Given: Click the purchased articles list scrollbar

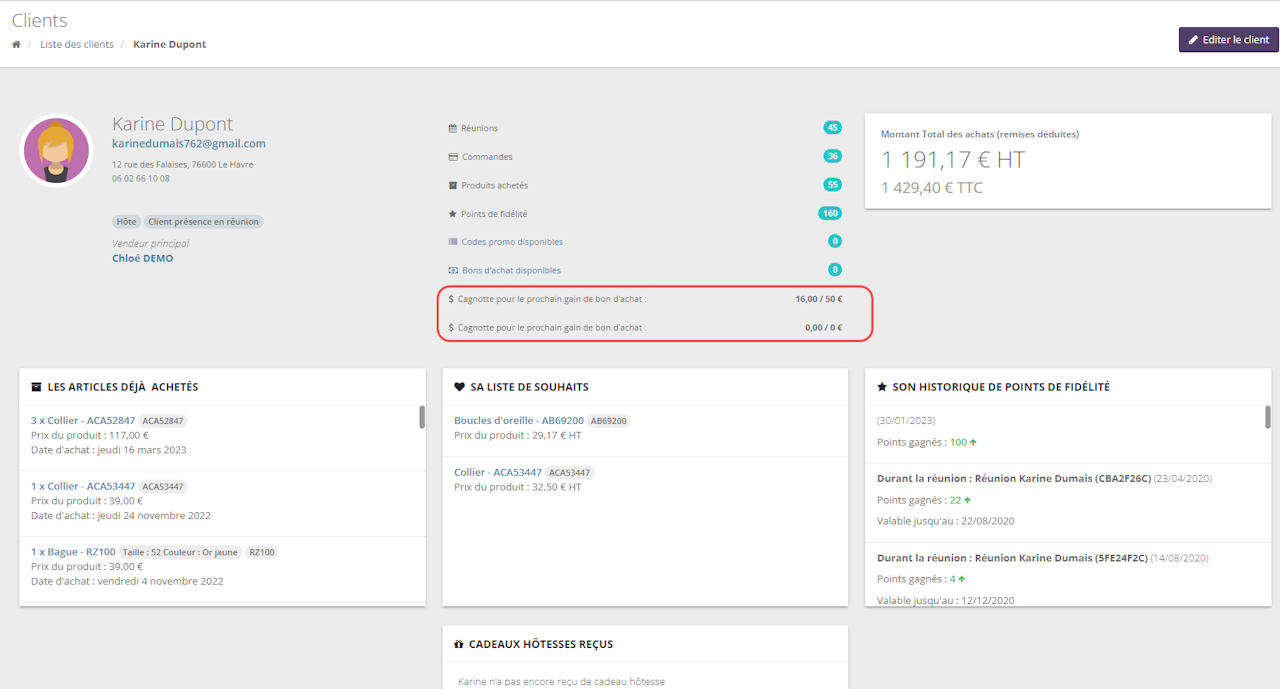Looking at the screenshot, I should [422, 417].
